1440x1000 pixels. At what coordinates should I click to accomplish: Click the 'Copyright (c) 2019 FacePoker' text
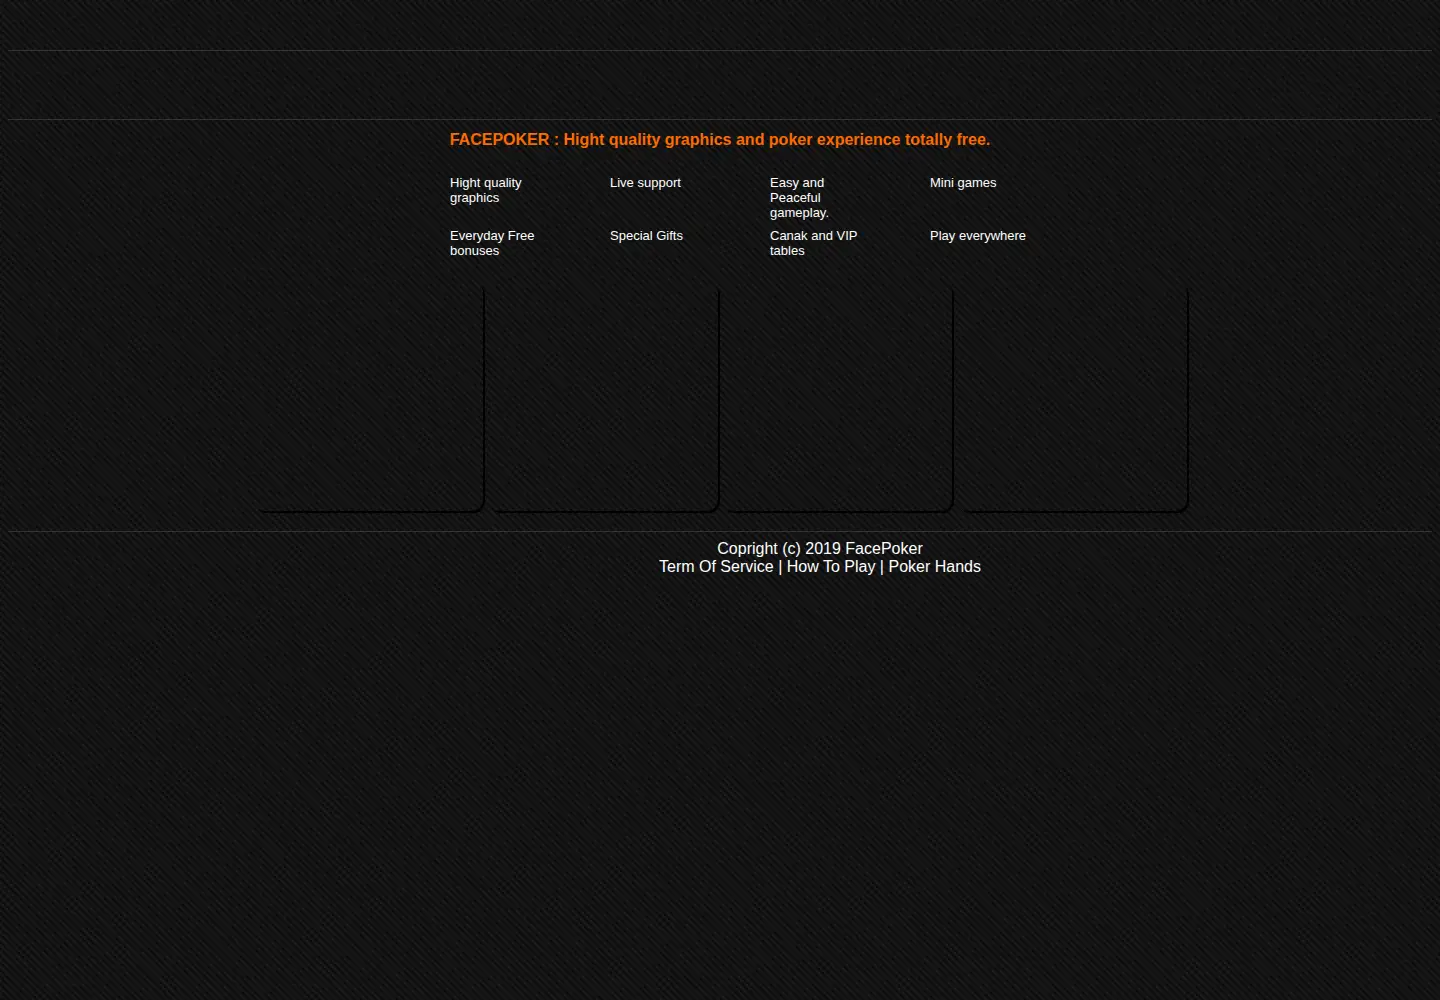[820, 549]
